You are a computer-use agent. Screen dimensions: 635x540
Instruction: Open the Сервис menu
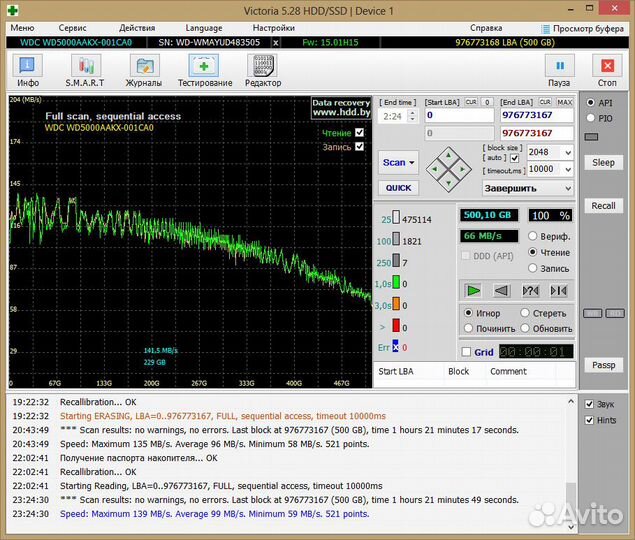pyautogui.click(x=72, y=28)
